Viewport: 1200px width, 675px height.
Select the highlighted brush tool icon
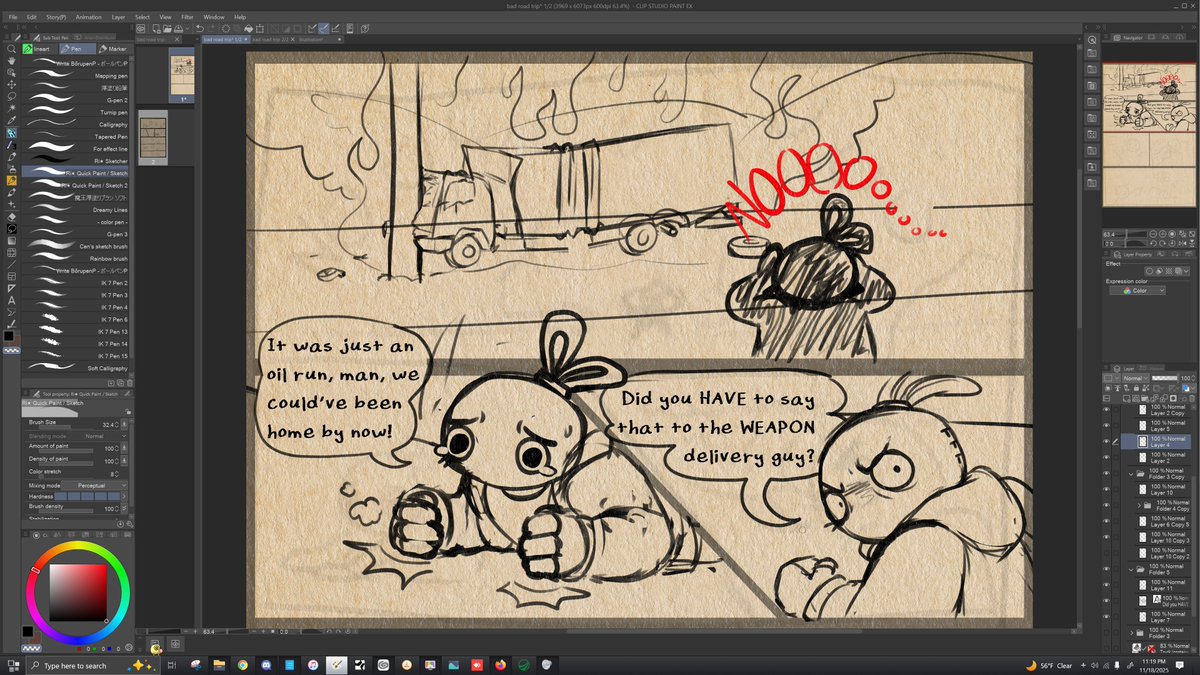(11, 180)
